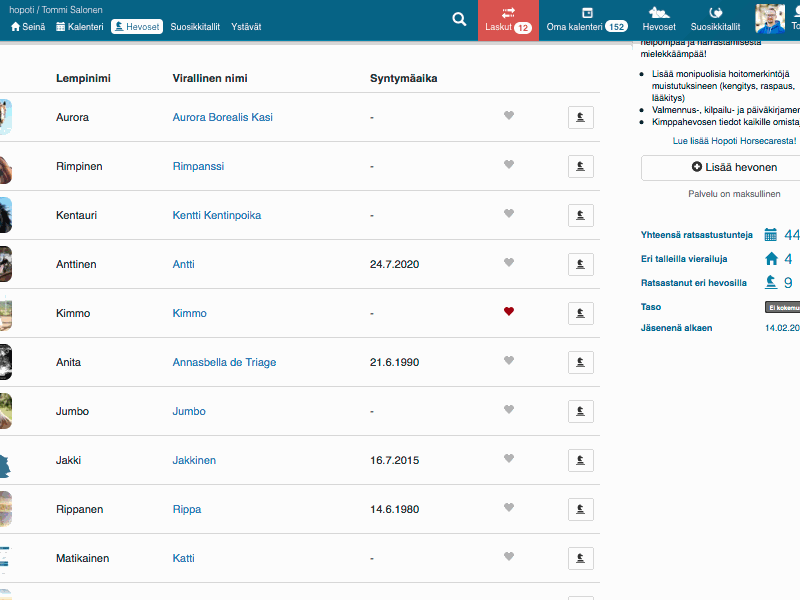Viewport: 800px width, 600px height.
Task: Open the Seinä menu item
Action: (28, 27)
